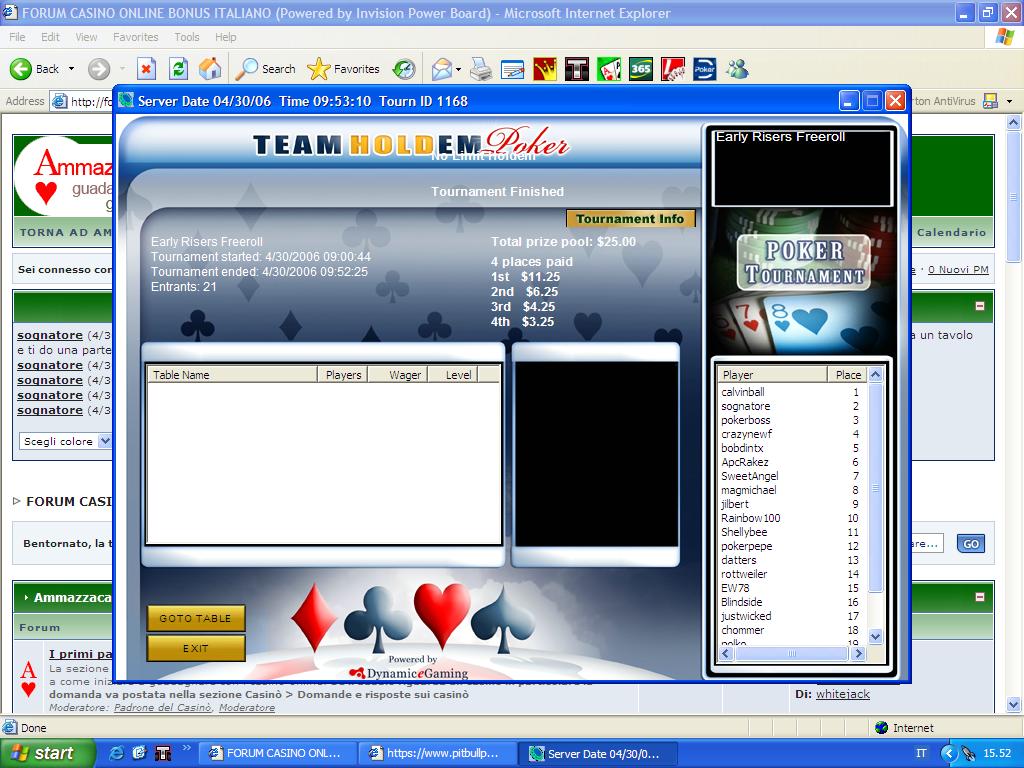Click the Back button in Internet Explorer

click(x=34, y=69)
